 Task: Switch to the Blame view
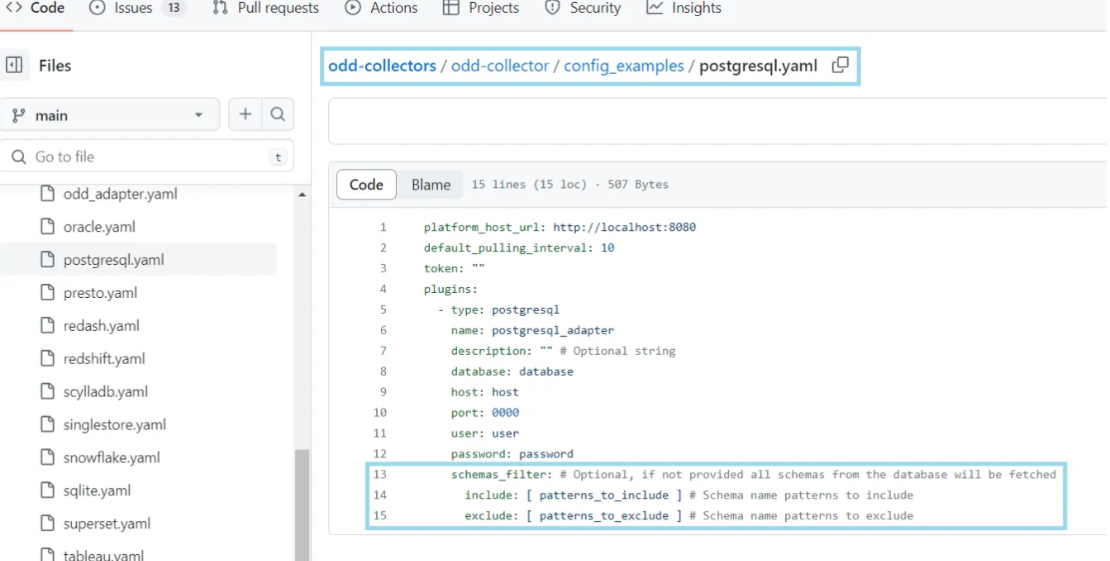click(431, 184)
